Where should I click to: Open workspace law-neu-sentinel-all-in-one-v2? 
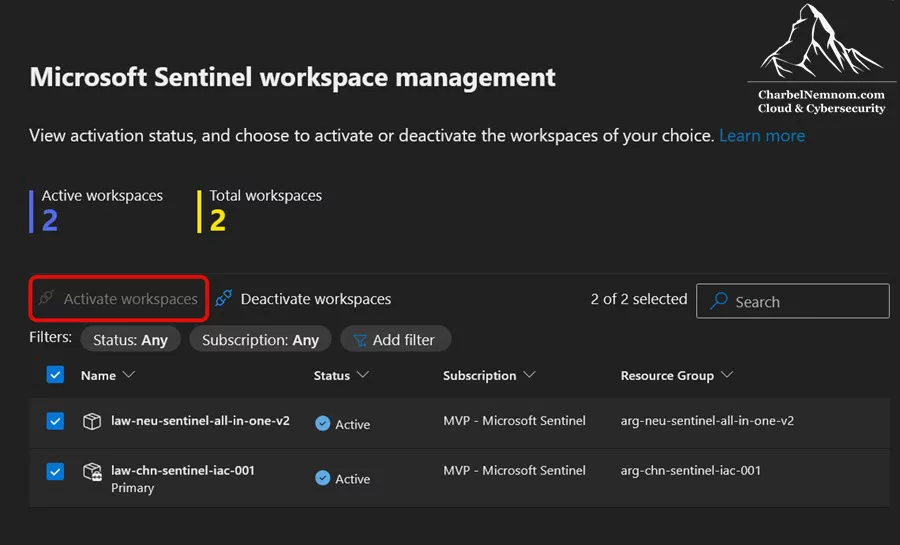tap(200, 421)
